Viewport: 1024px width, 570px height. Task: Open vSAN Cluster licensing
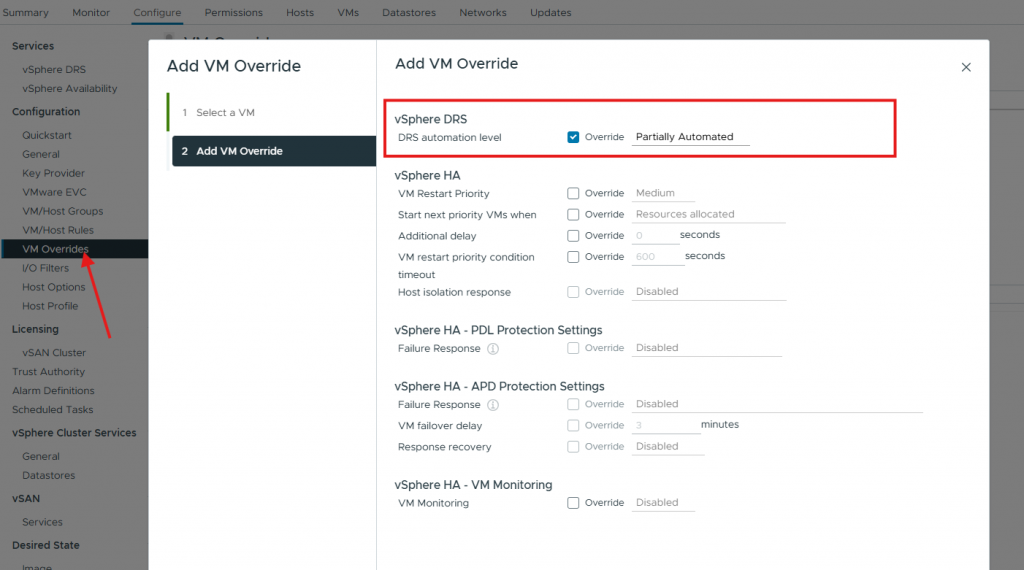(54, 353)
